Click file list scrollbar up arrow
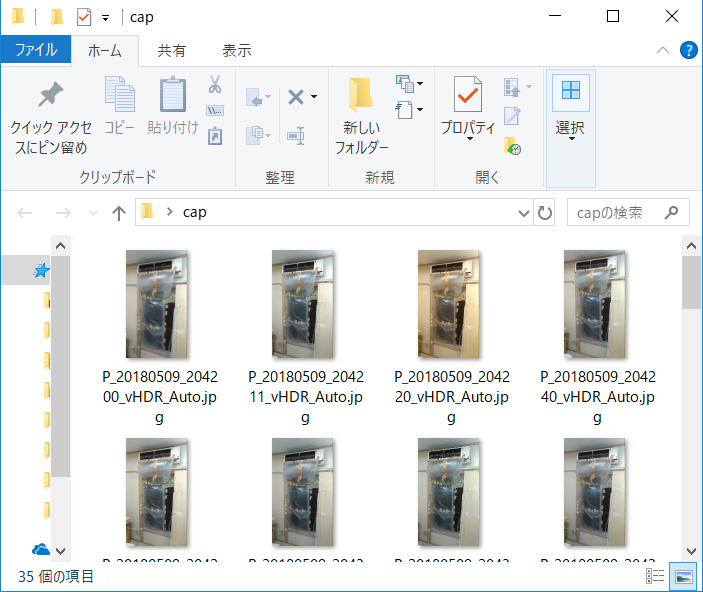703x592 pixels. pyautogui.click(x=691, y=246)
